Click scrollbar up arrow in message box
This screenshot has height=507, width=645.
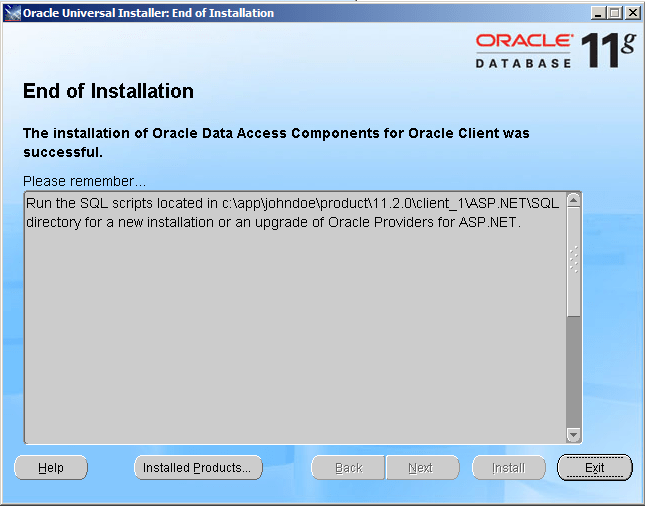click(x=573, y=200)
